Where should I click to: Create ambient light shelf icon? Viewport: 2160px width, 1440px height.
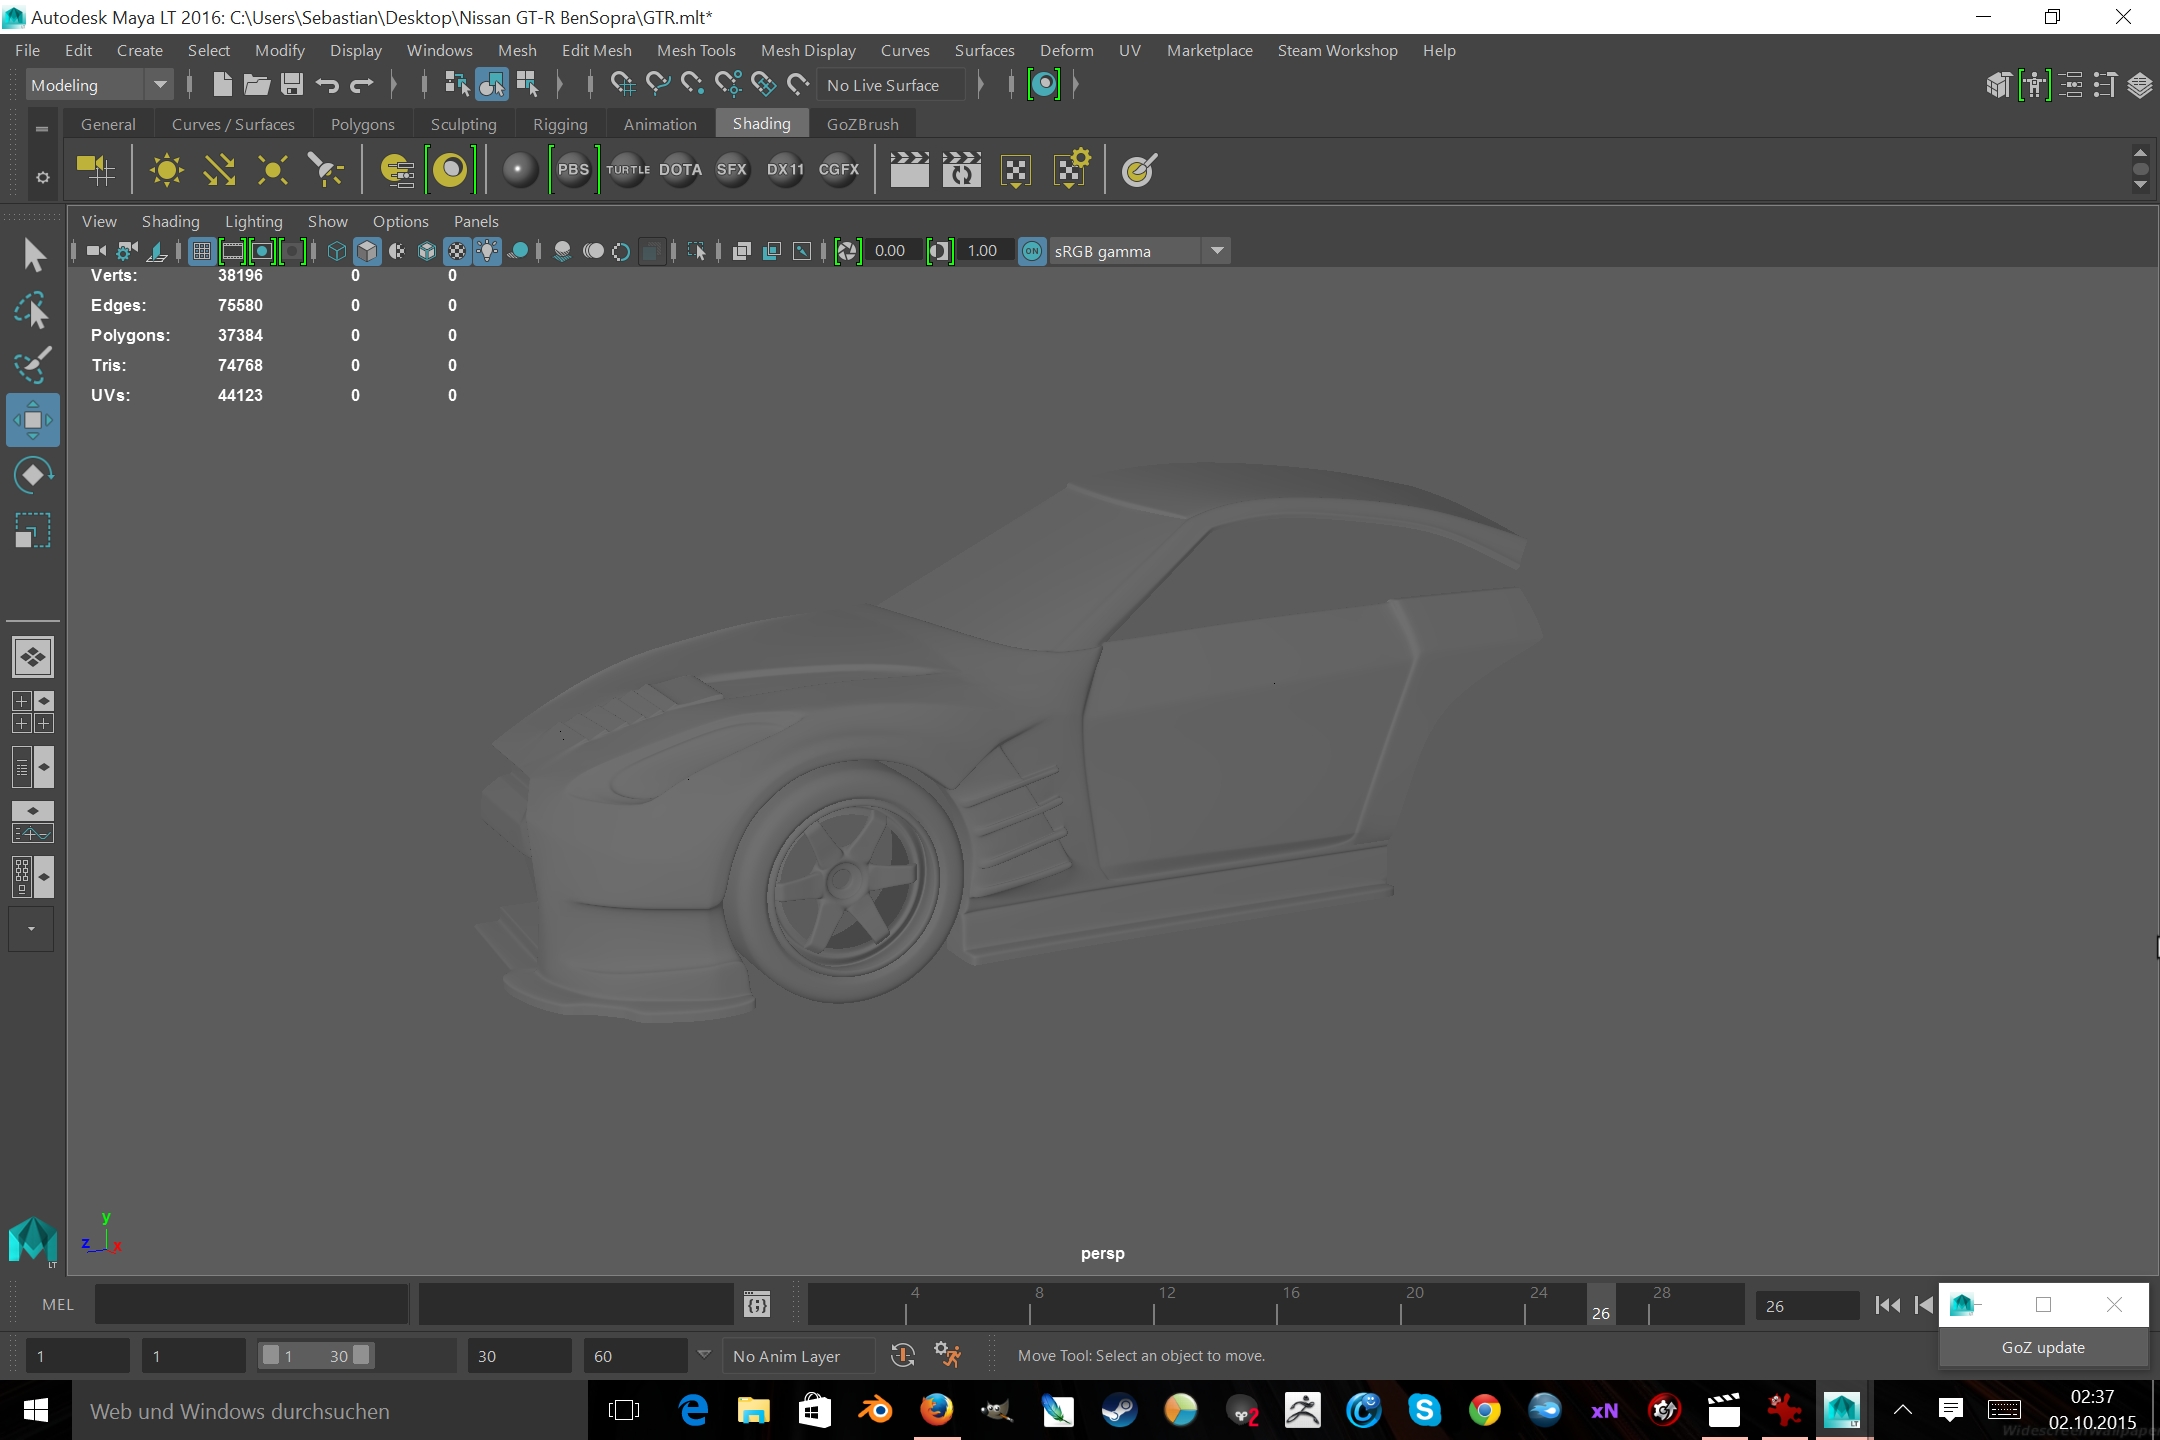coord(166,170)
